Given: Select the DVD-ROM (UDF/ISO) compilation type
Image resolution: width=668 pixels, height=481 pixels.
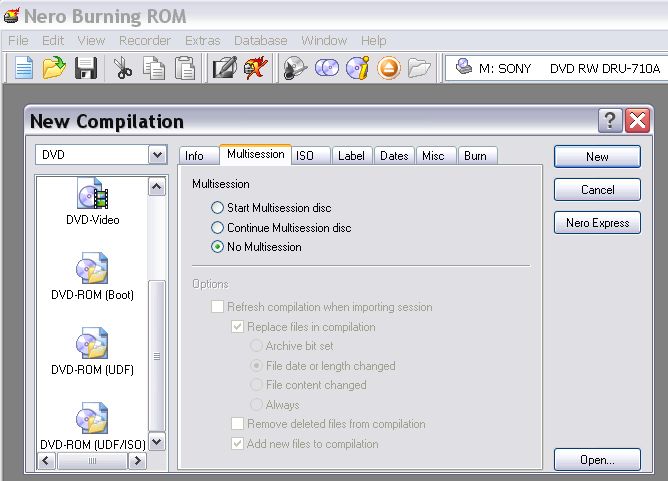Looking at the screenshot, I should tap(92, 426).
